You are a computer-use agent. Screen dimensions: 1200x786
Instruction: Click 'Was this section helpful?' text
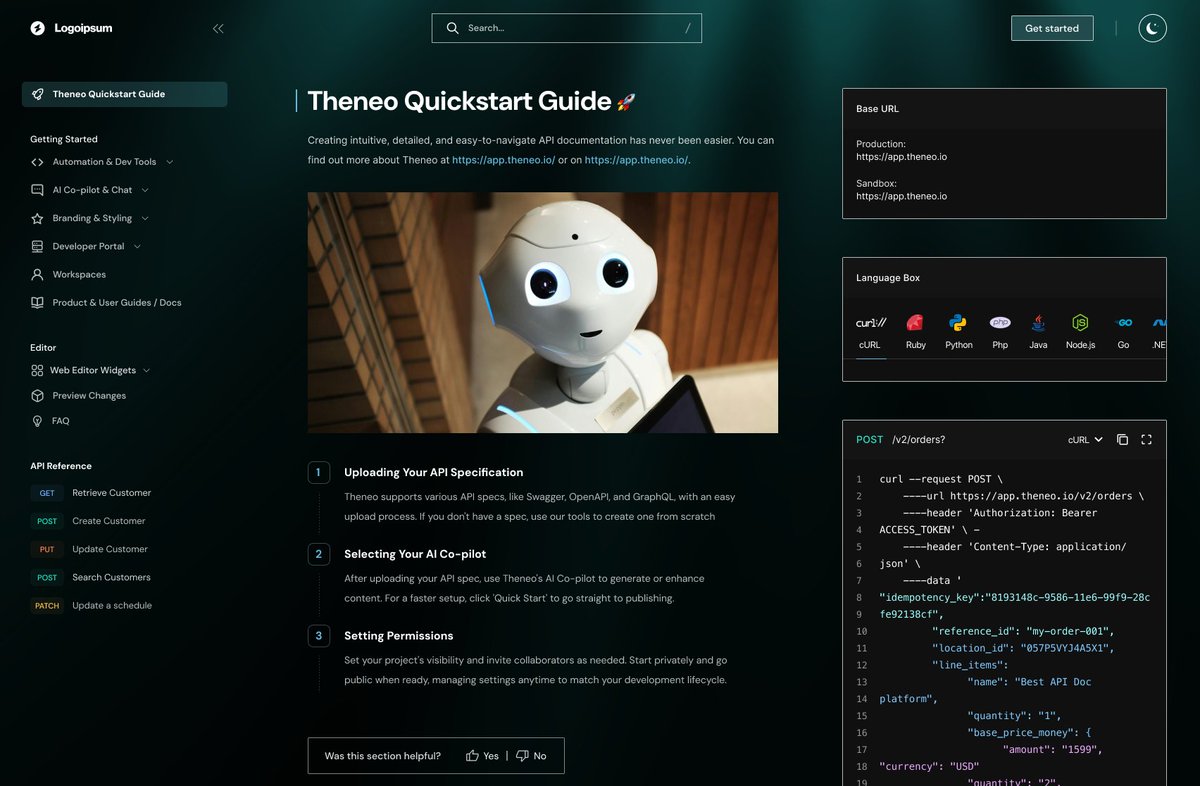coord(382,756)
